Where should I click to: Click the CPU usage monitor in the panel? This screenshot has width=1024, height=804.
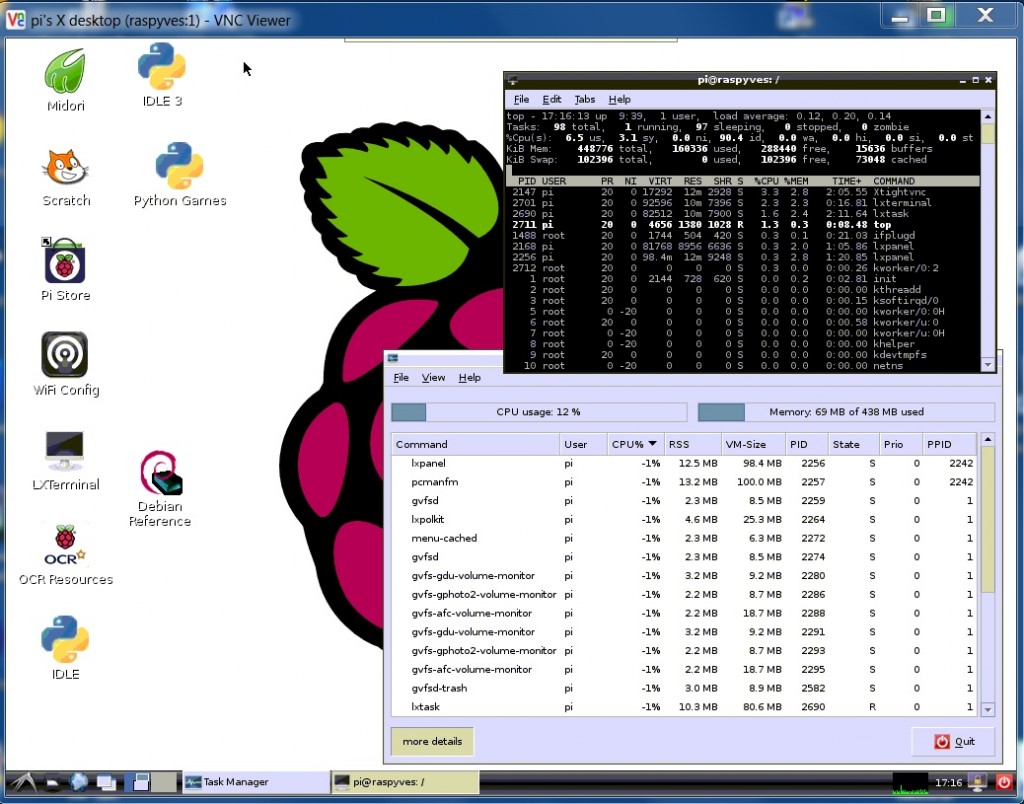[910, 782]
